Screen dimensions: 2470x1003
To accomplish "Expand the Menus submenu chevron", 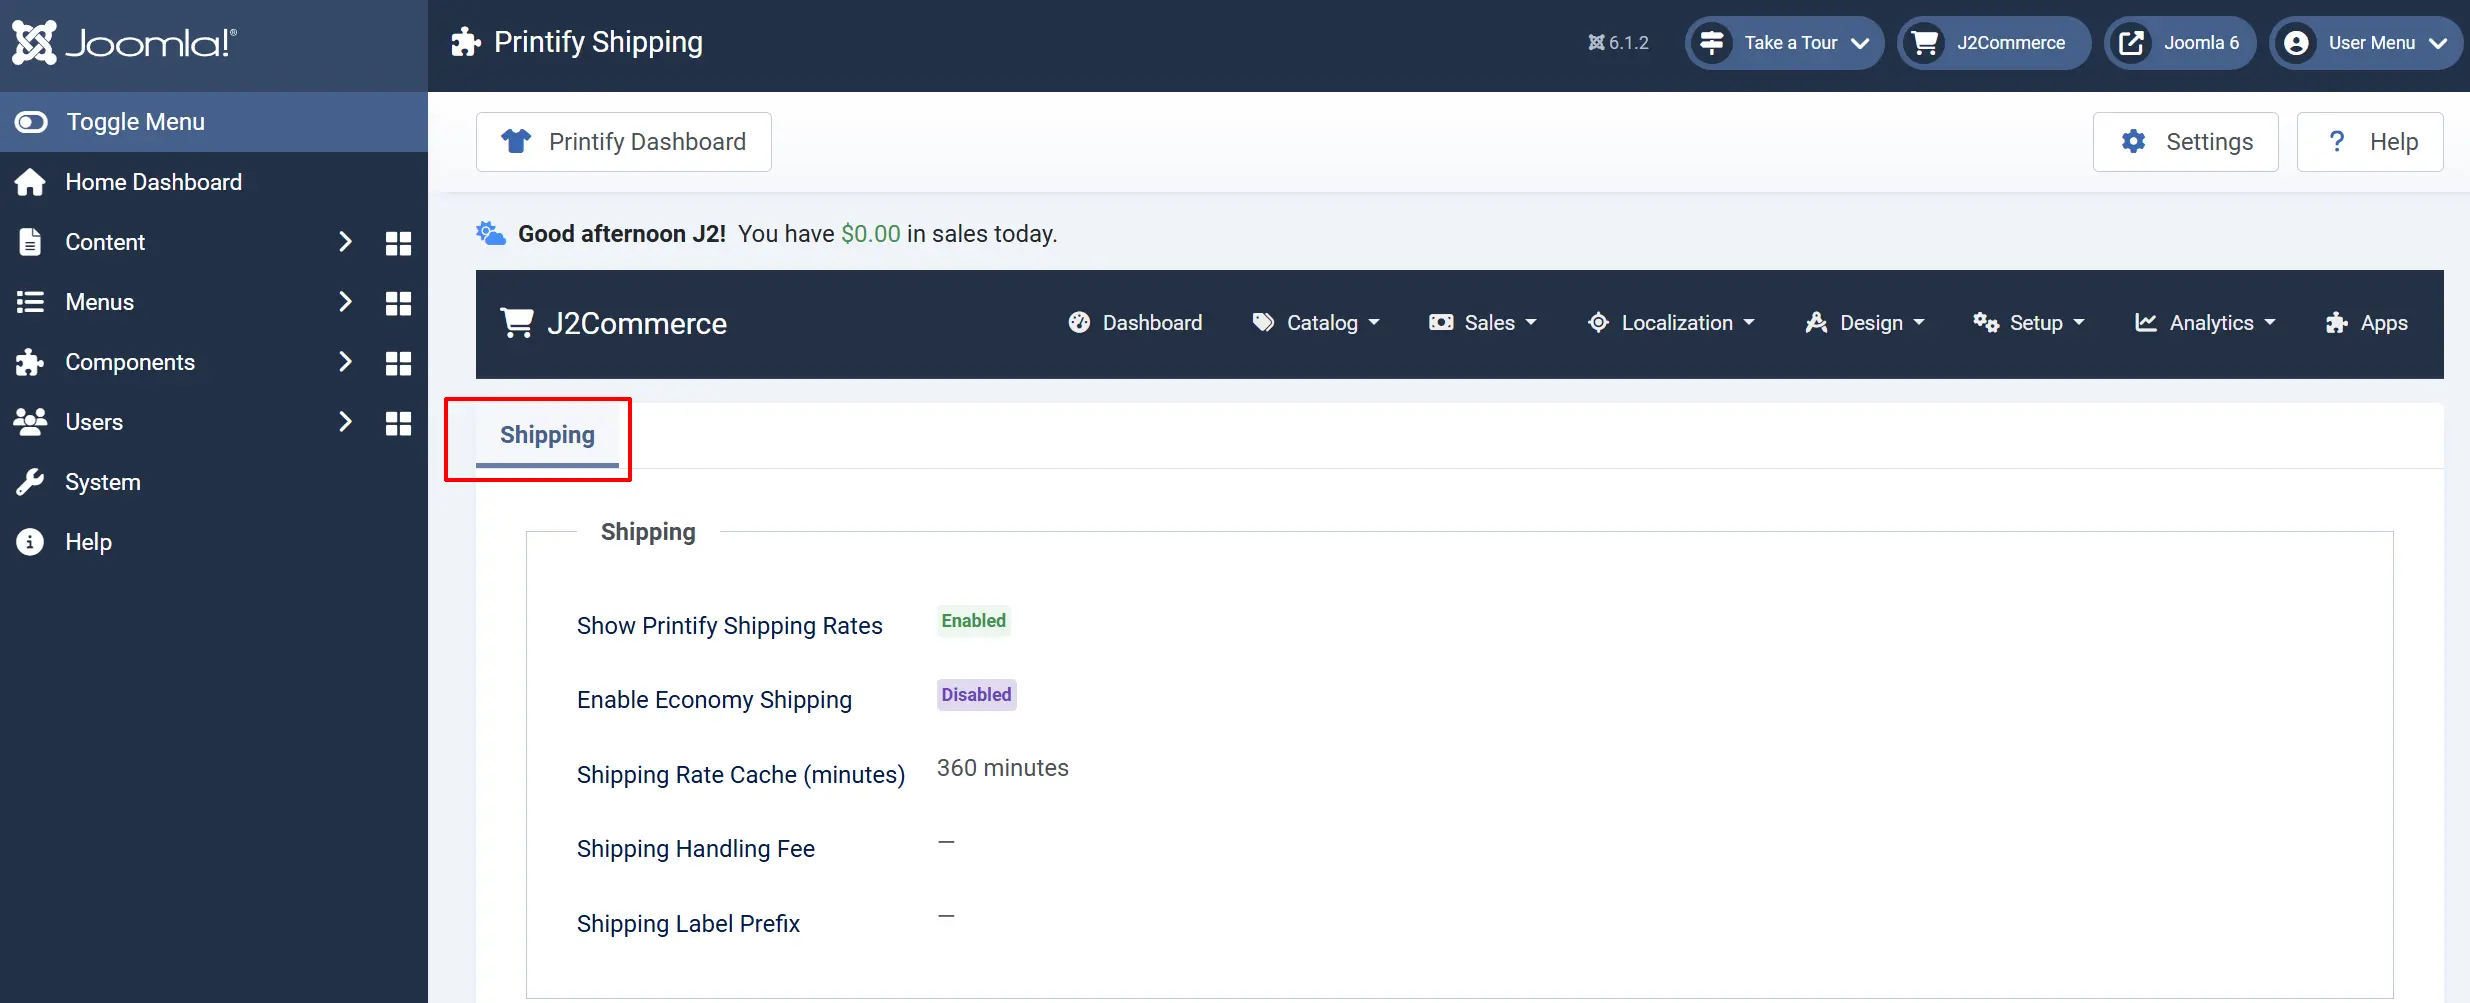I will (x=345, y=302).
